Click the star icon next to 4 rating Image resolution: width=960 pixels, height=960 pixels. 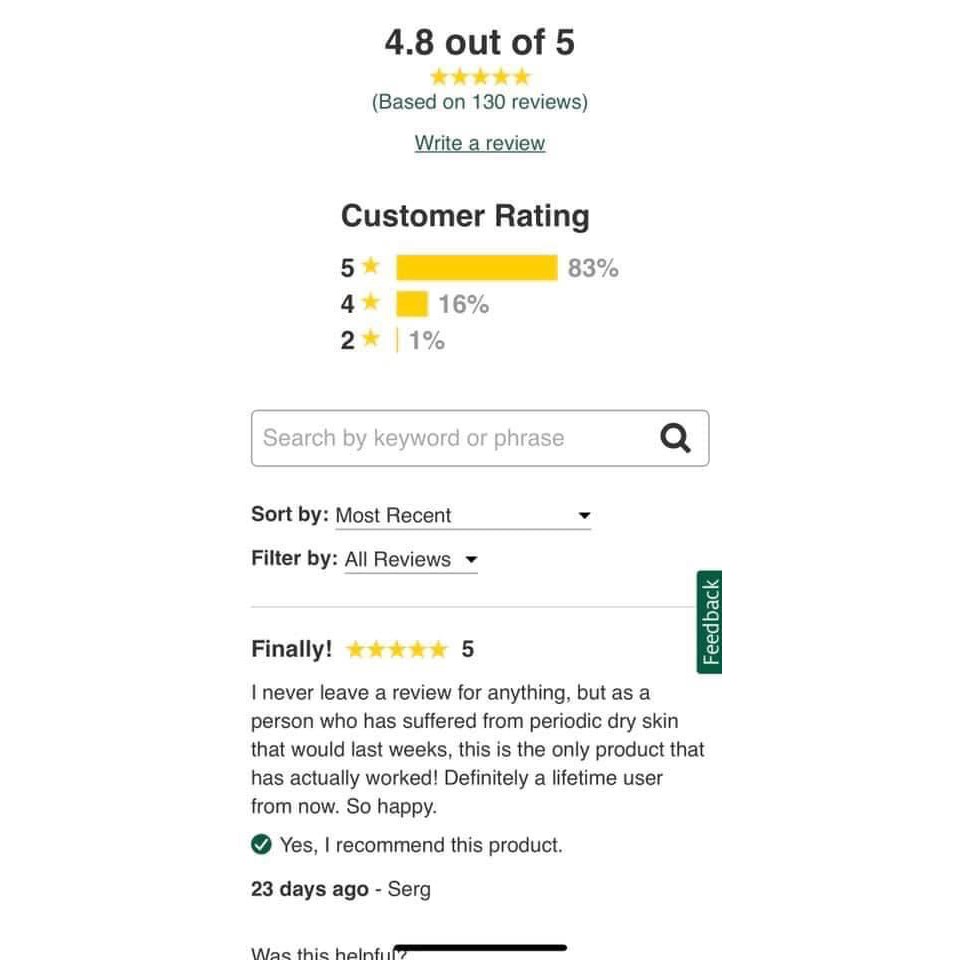371,303
